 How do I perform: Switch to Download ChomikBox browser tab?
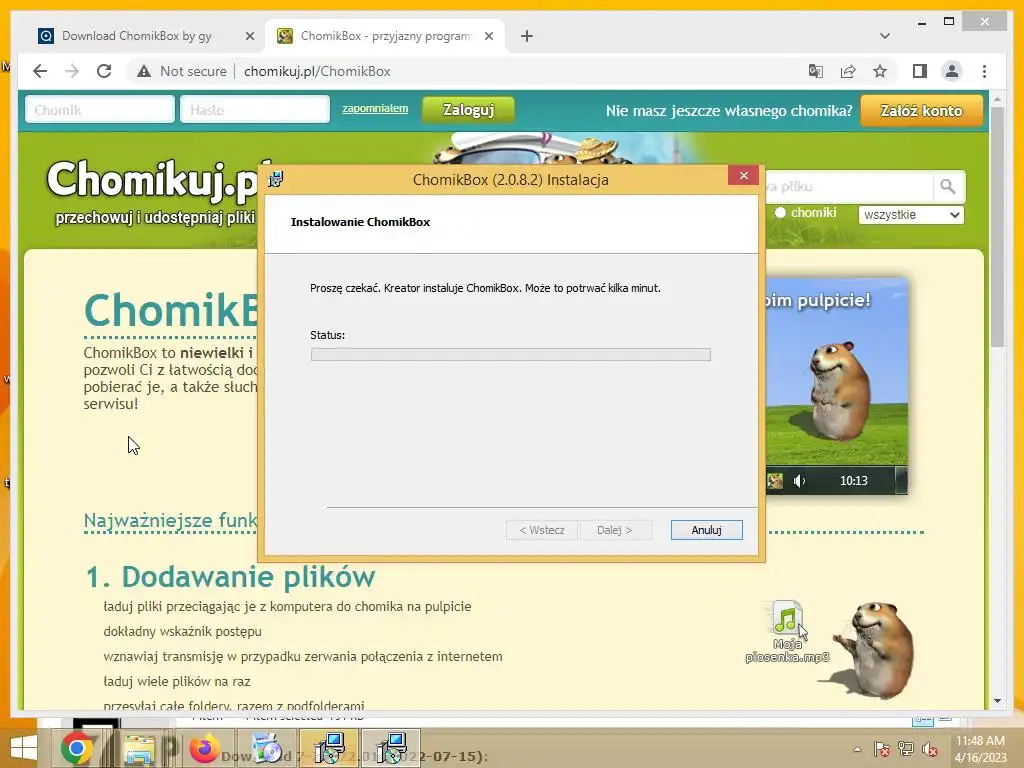[136, 36]
